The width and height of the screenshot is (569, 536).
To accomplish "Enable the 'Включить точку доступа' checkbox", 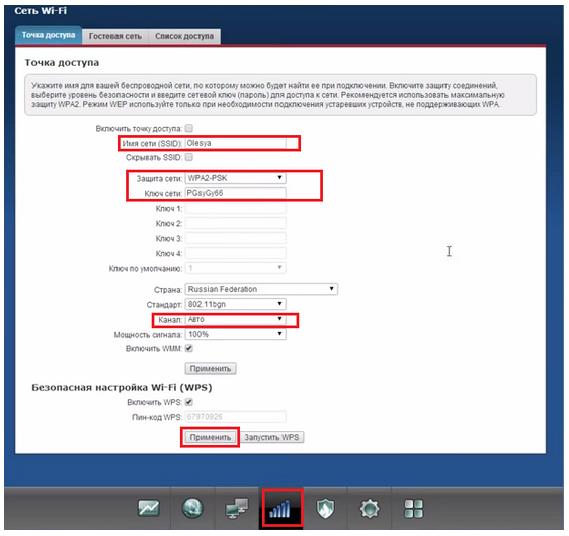I will click(x=189, y=128).
